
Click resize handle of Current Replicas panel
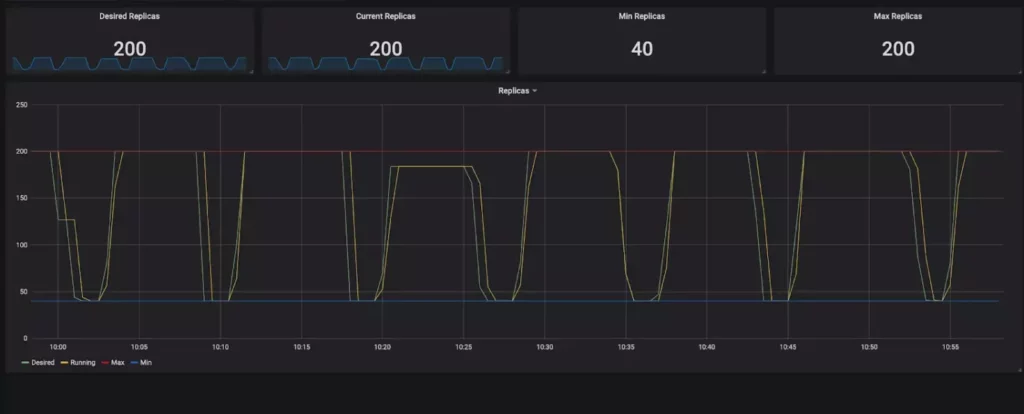pyautogui.click(x=508, y=72)
